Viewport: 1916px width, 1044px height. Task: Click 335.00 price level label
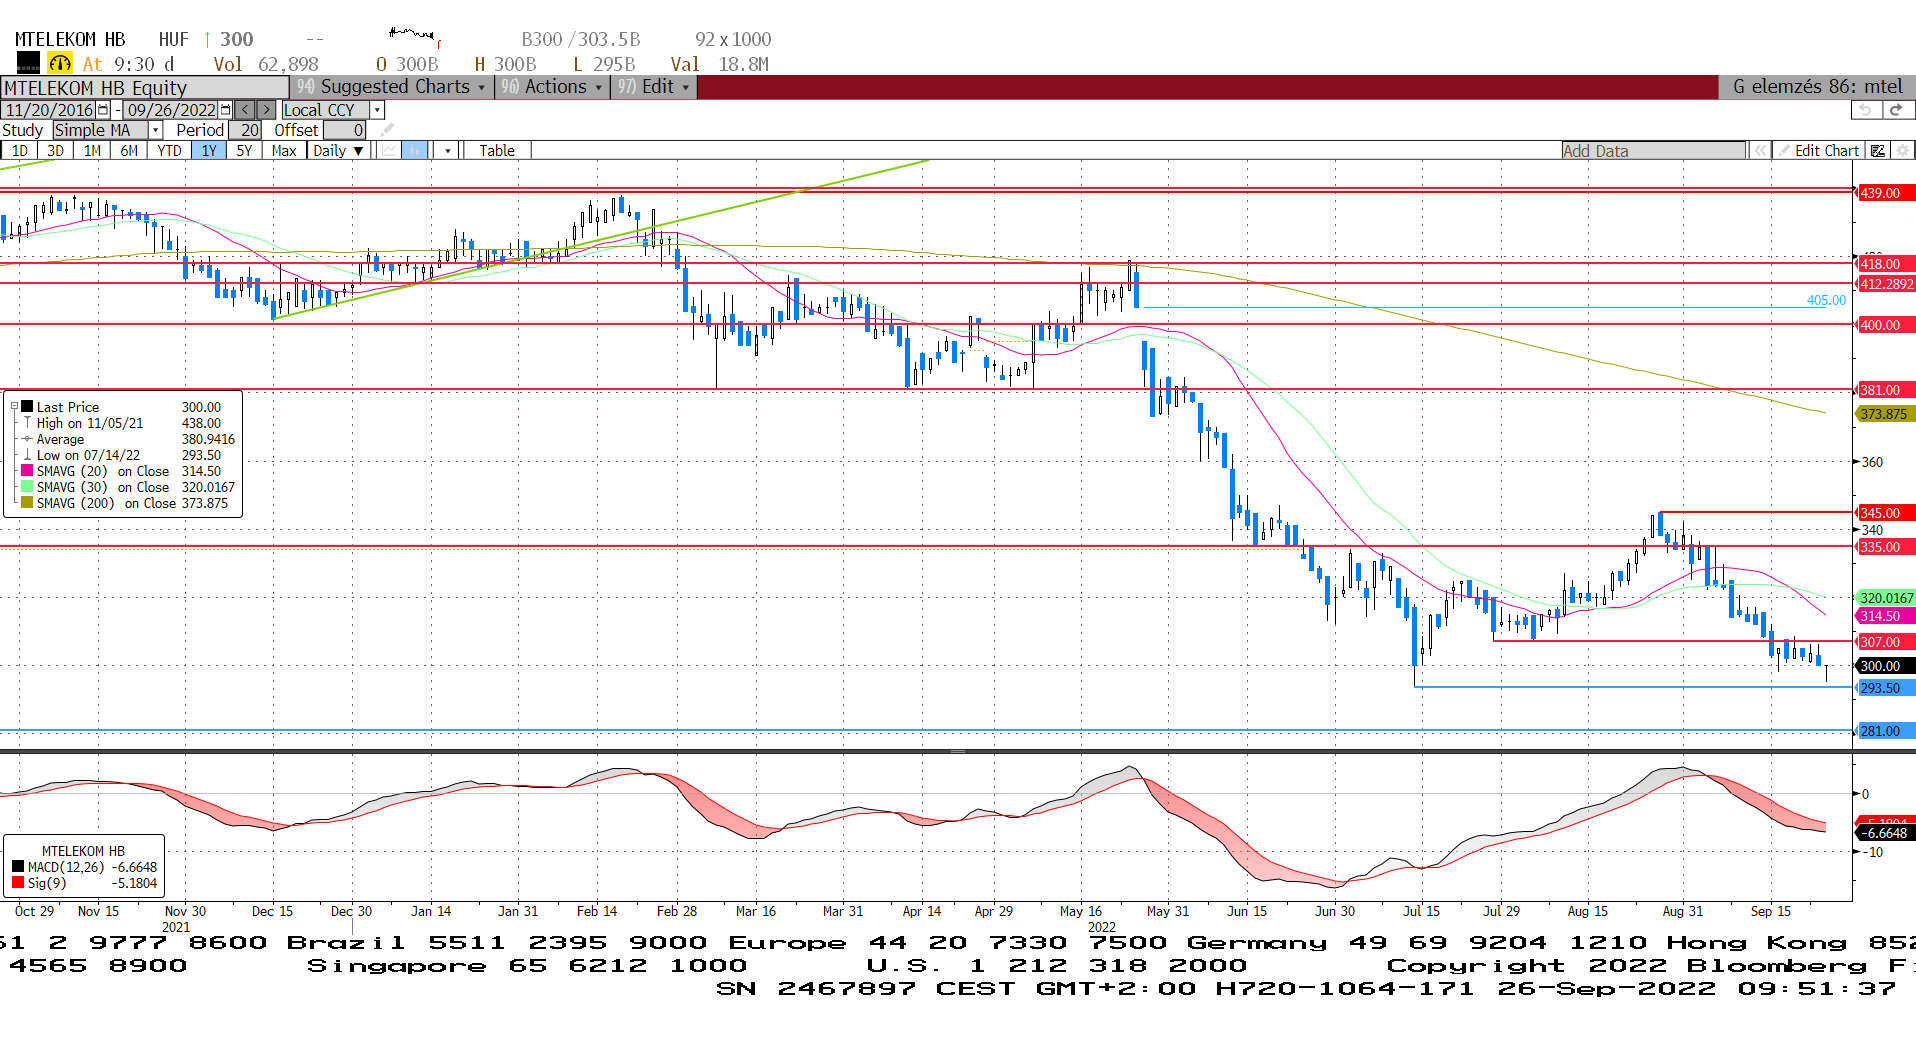point(1885,547)
